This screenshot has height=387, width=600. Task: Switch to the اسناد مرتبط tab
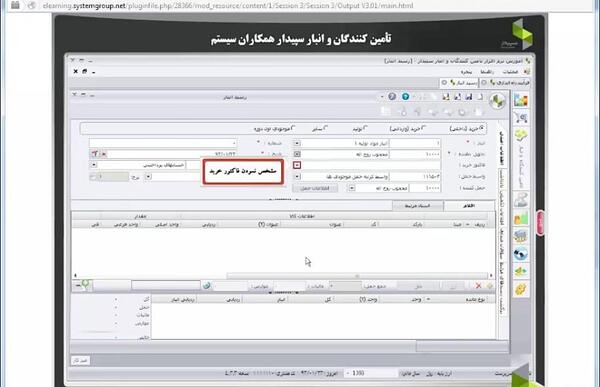pyautogui.click(x=417, y=206)
